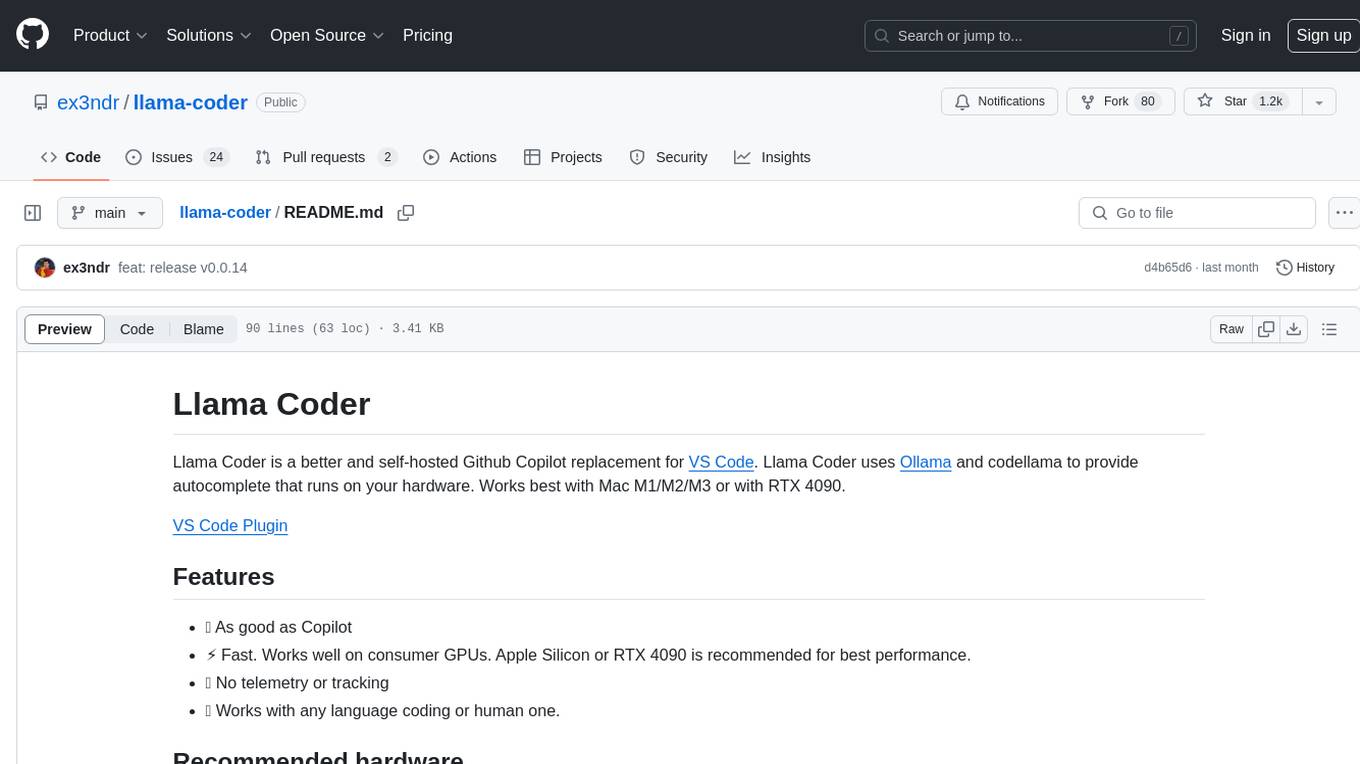Open the Raw file view
The height and width of the screenshot is (764, 1360).
click(1231, 329)
